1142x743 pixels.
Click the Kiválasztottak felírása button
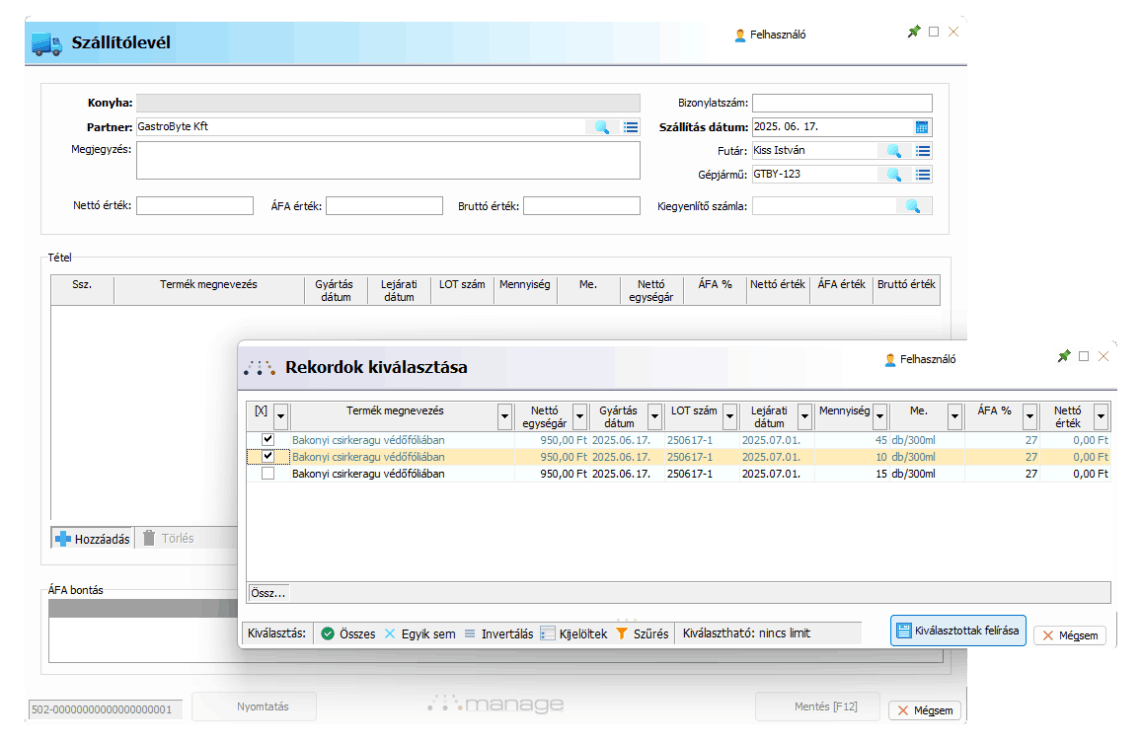958,631
